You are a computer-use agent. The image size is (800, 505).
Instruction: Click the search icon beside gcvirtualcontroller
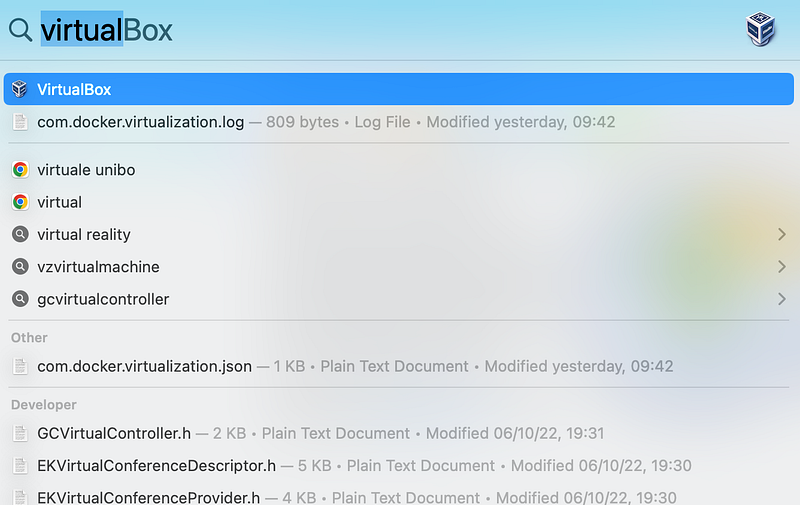(x=20, y=299)
